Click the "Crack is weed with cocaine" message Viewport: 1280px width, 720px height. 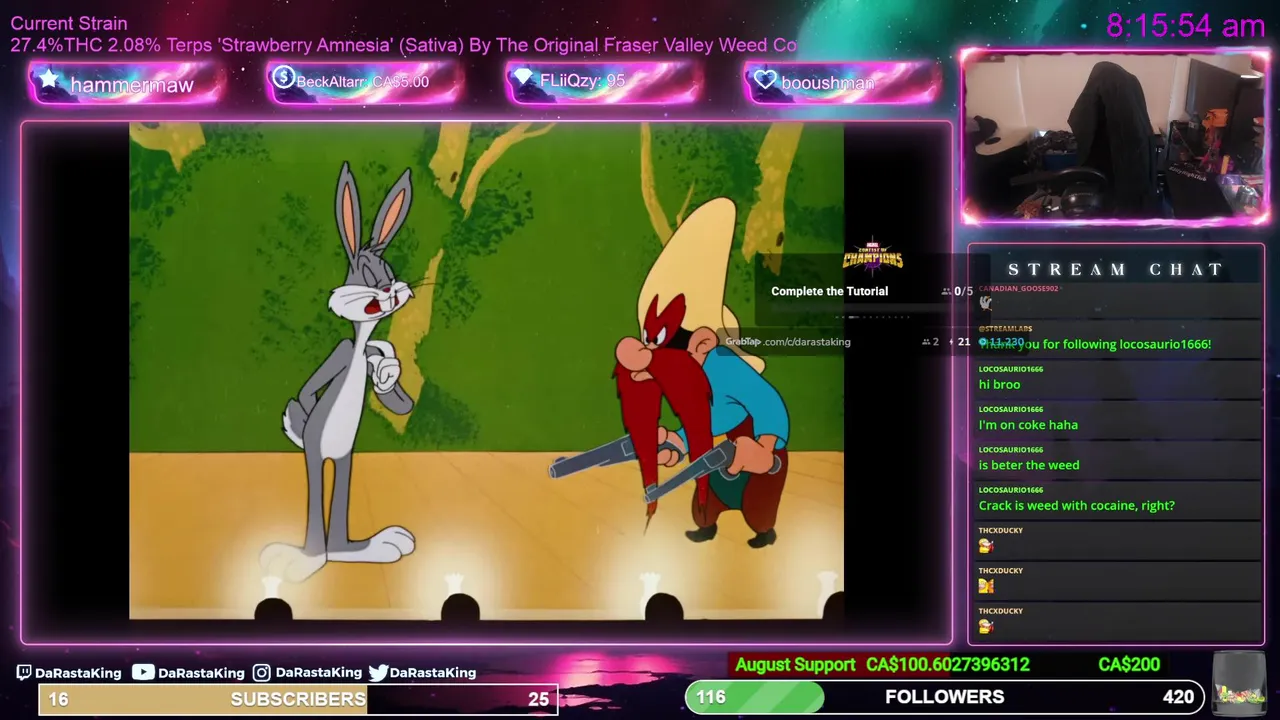[x=1076, y=506]
